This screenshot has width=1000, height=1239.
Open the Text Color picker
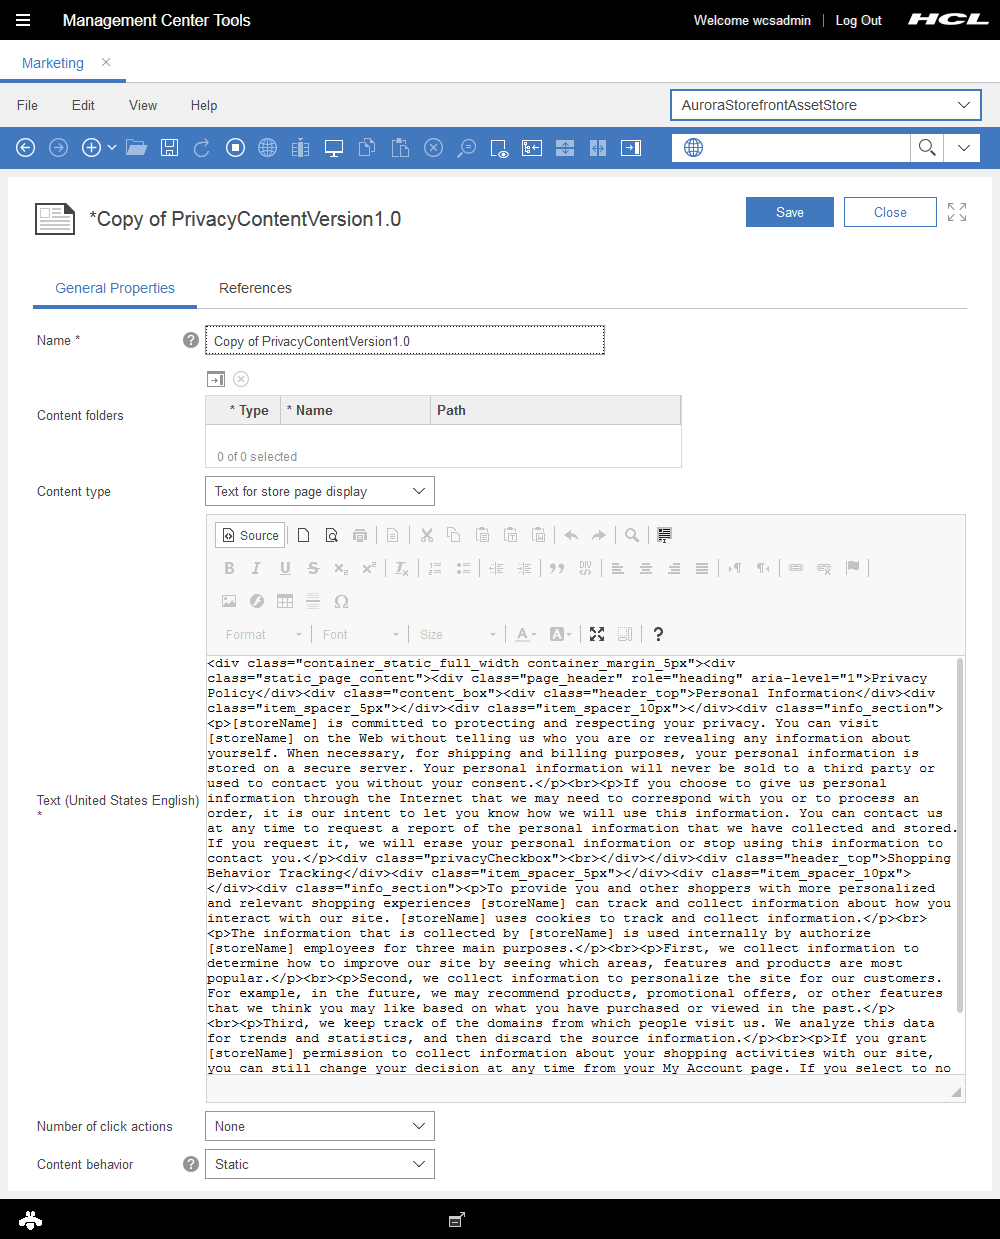tap(523, 633)
